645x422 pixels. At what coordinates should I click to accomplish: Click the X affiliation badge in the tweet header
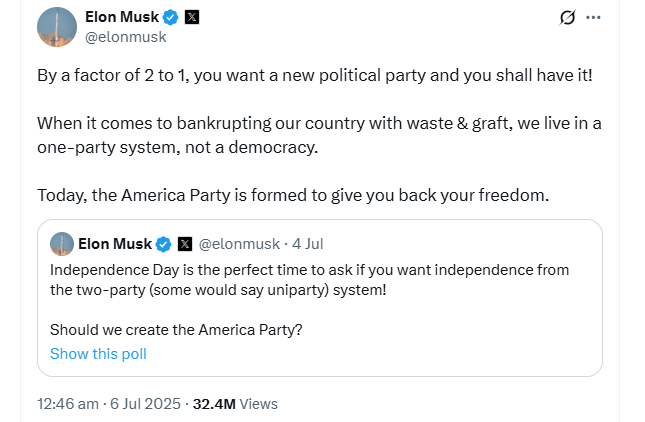click(193, 17)
